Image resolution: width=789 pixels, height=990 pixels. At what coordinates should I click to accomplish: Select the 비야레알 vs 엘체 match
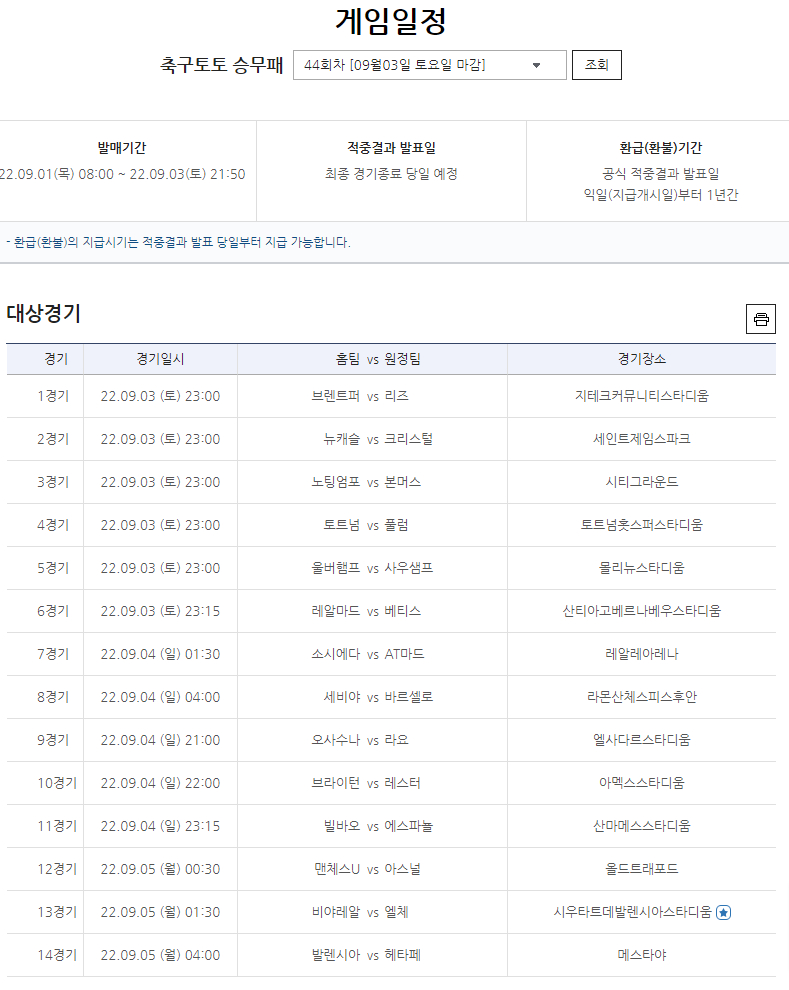coord(360,912)
